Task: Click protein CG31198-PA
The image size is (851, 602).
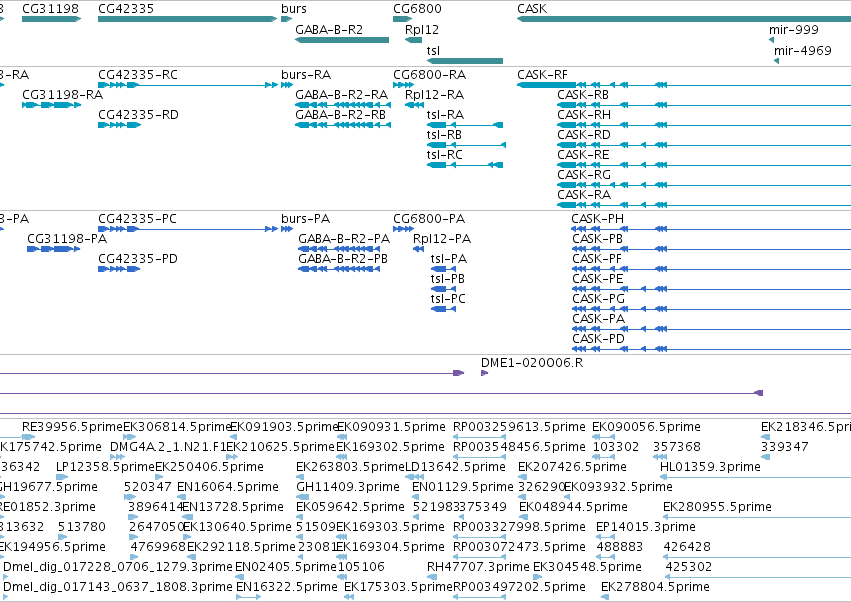Action: (54, 249)
